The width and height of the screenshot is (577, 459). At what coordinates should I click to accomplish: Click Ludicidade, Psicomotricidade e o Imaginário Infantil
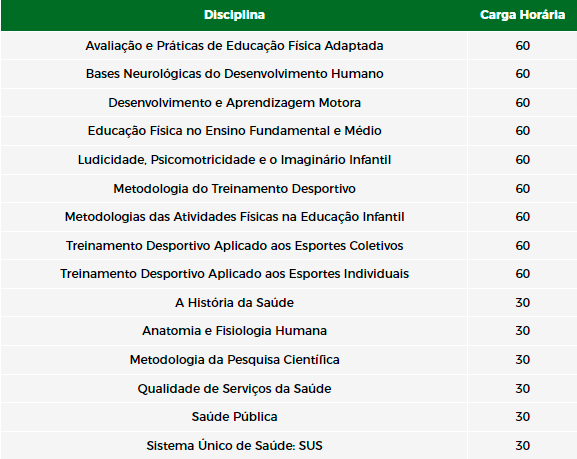pyautogui.click(x=234, y=160)
